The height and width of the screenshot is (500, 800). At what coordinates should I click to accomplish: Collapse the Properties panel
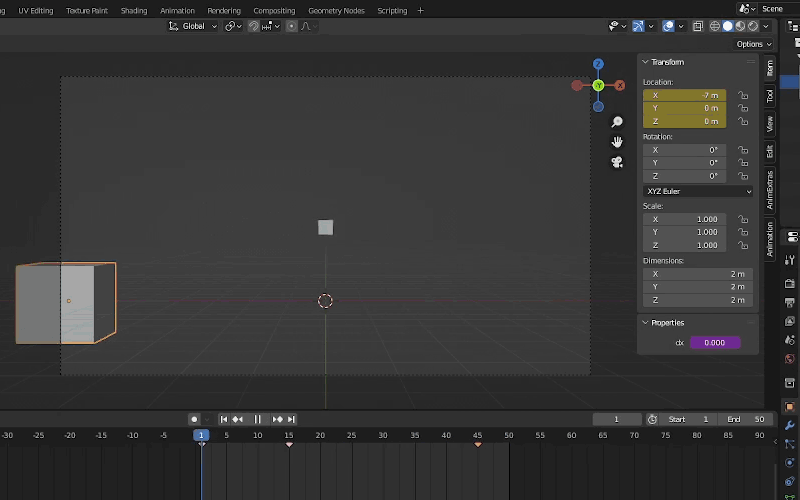click(645, 322)
